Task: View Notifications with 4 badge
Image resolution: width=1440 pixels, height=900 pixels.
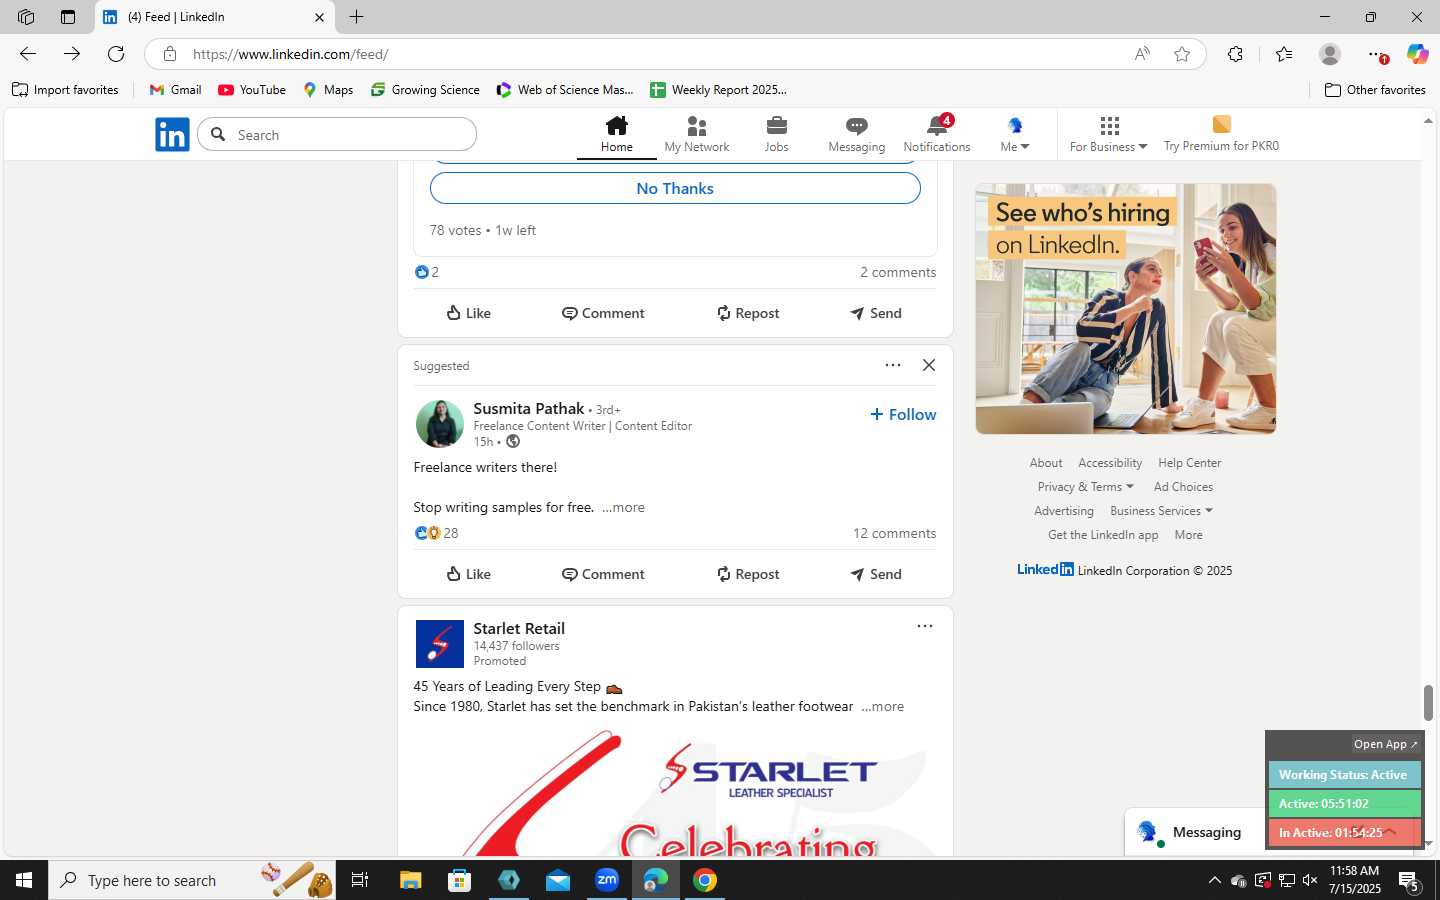Action: (x=937, y=135)
